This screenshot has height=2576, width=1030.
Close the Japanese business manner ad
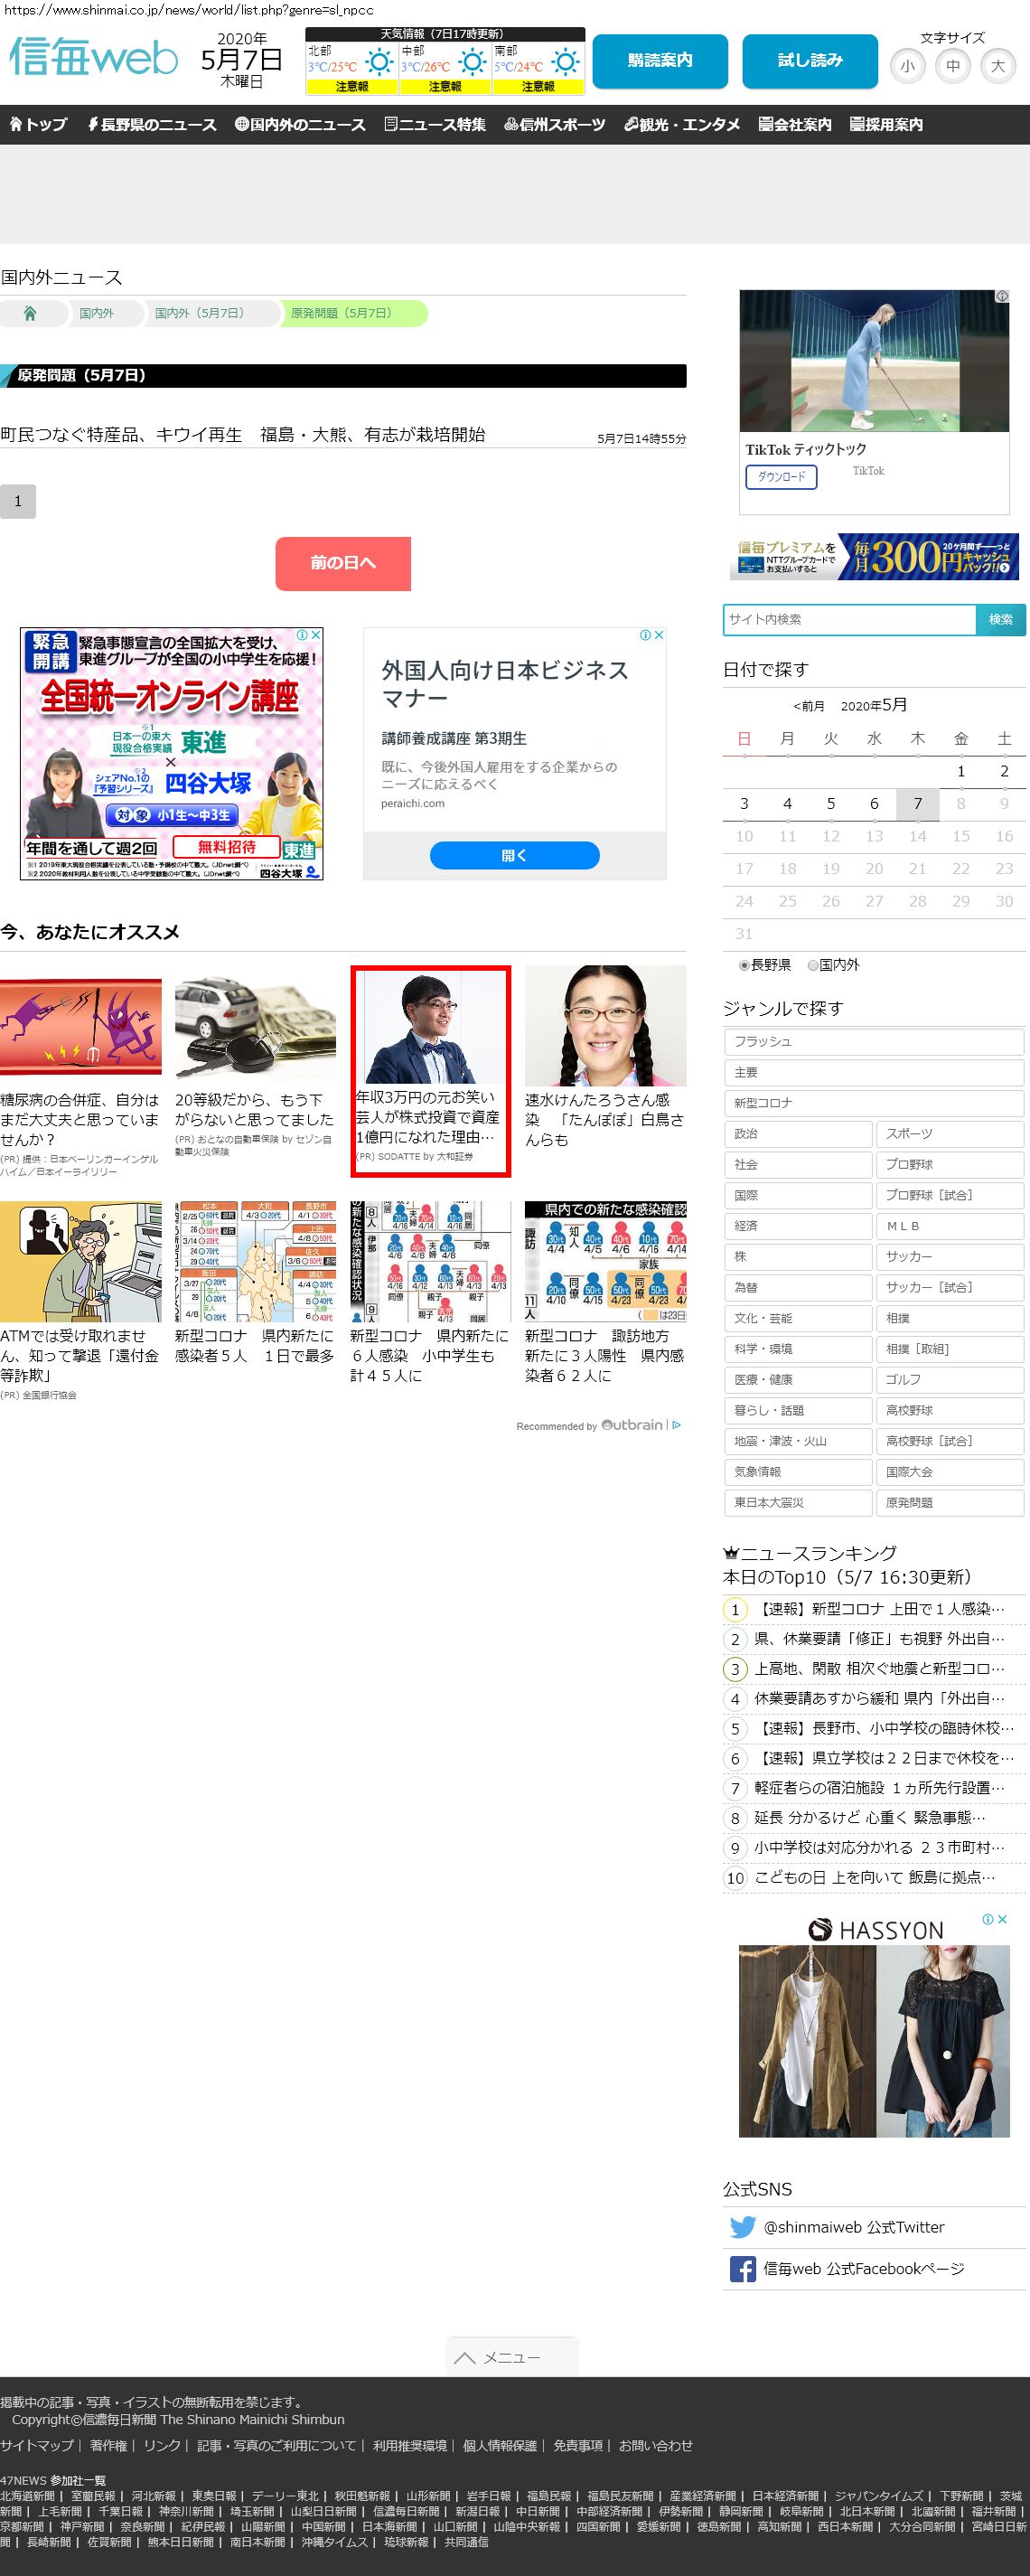[x=659, y=635]
